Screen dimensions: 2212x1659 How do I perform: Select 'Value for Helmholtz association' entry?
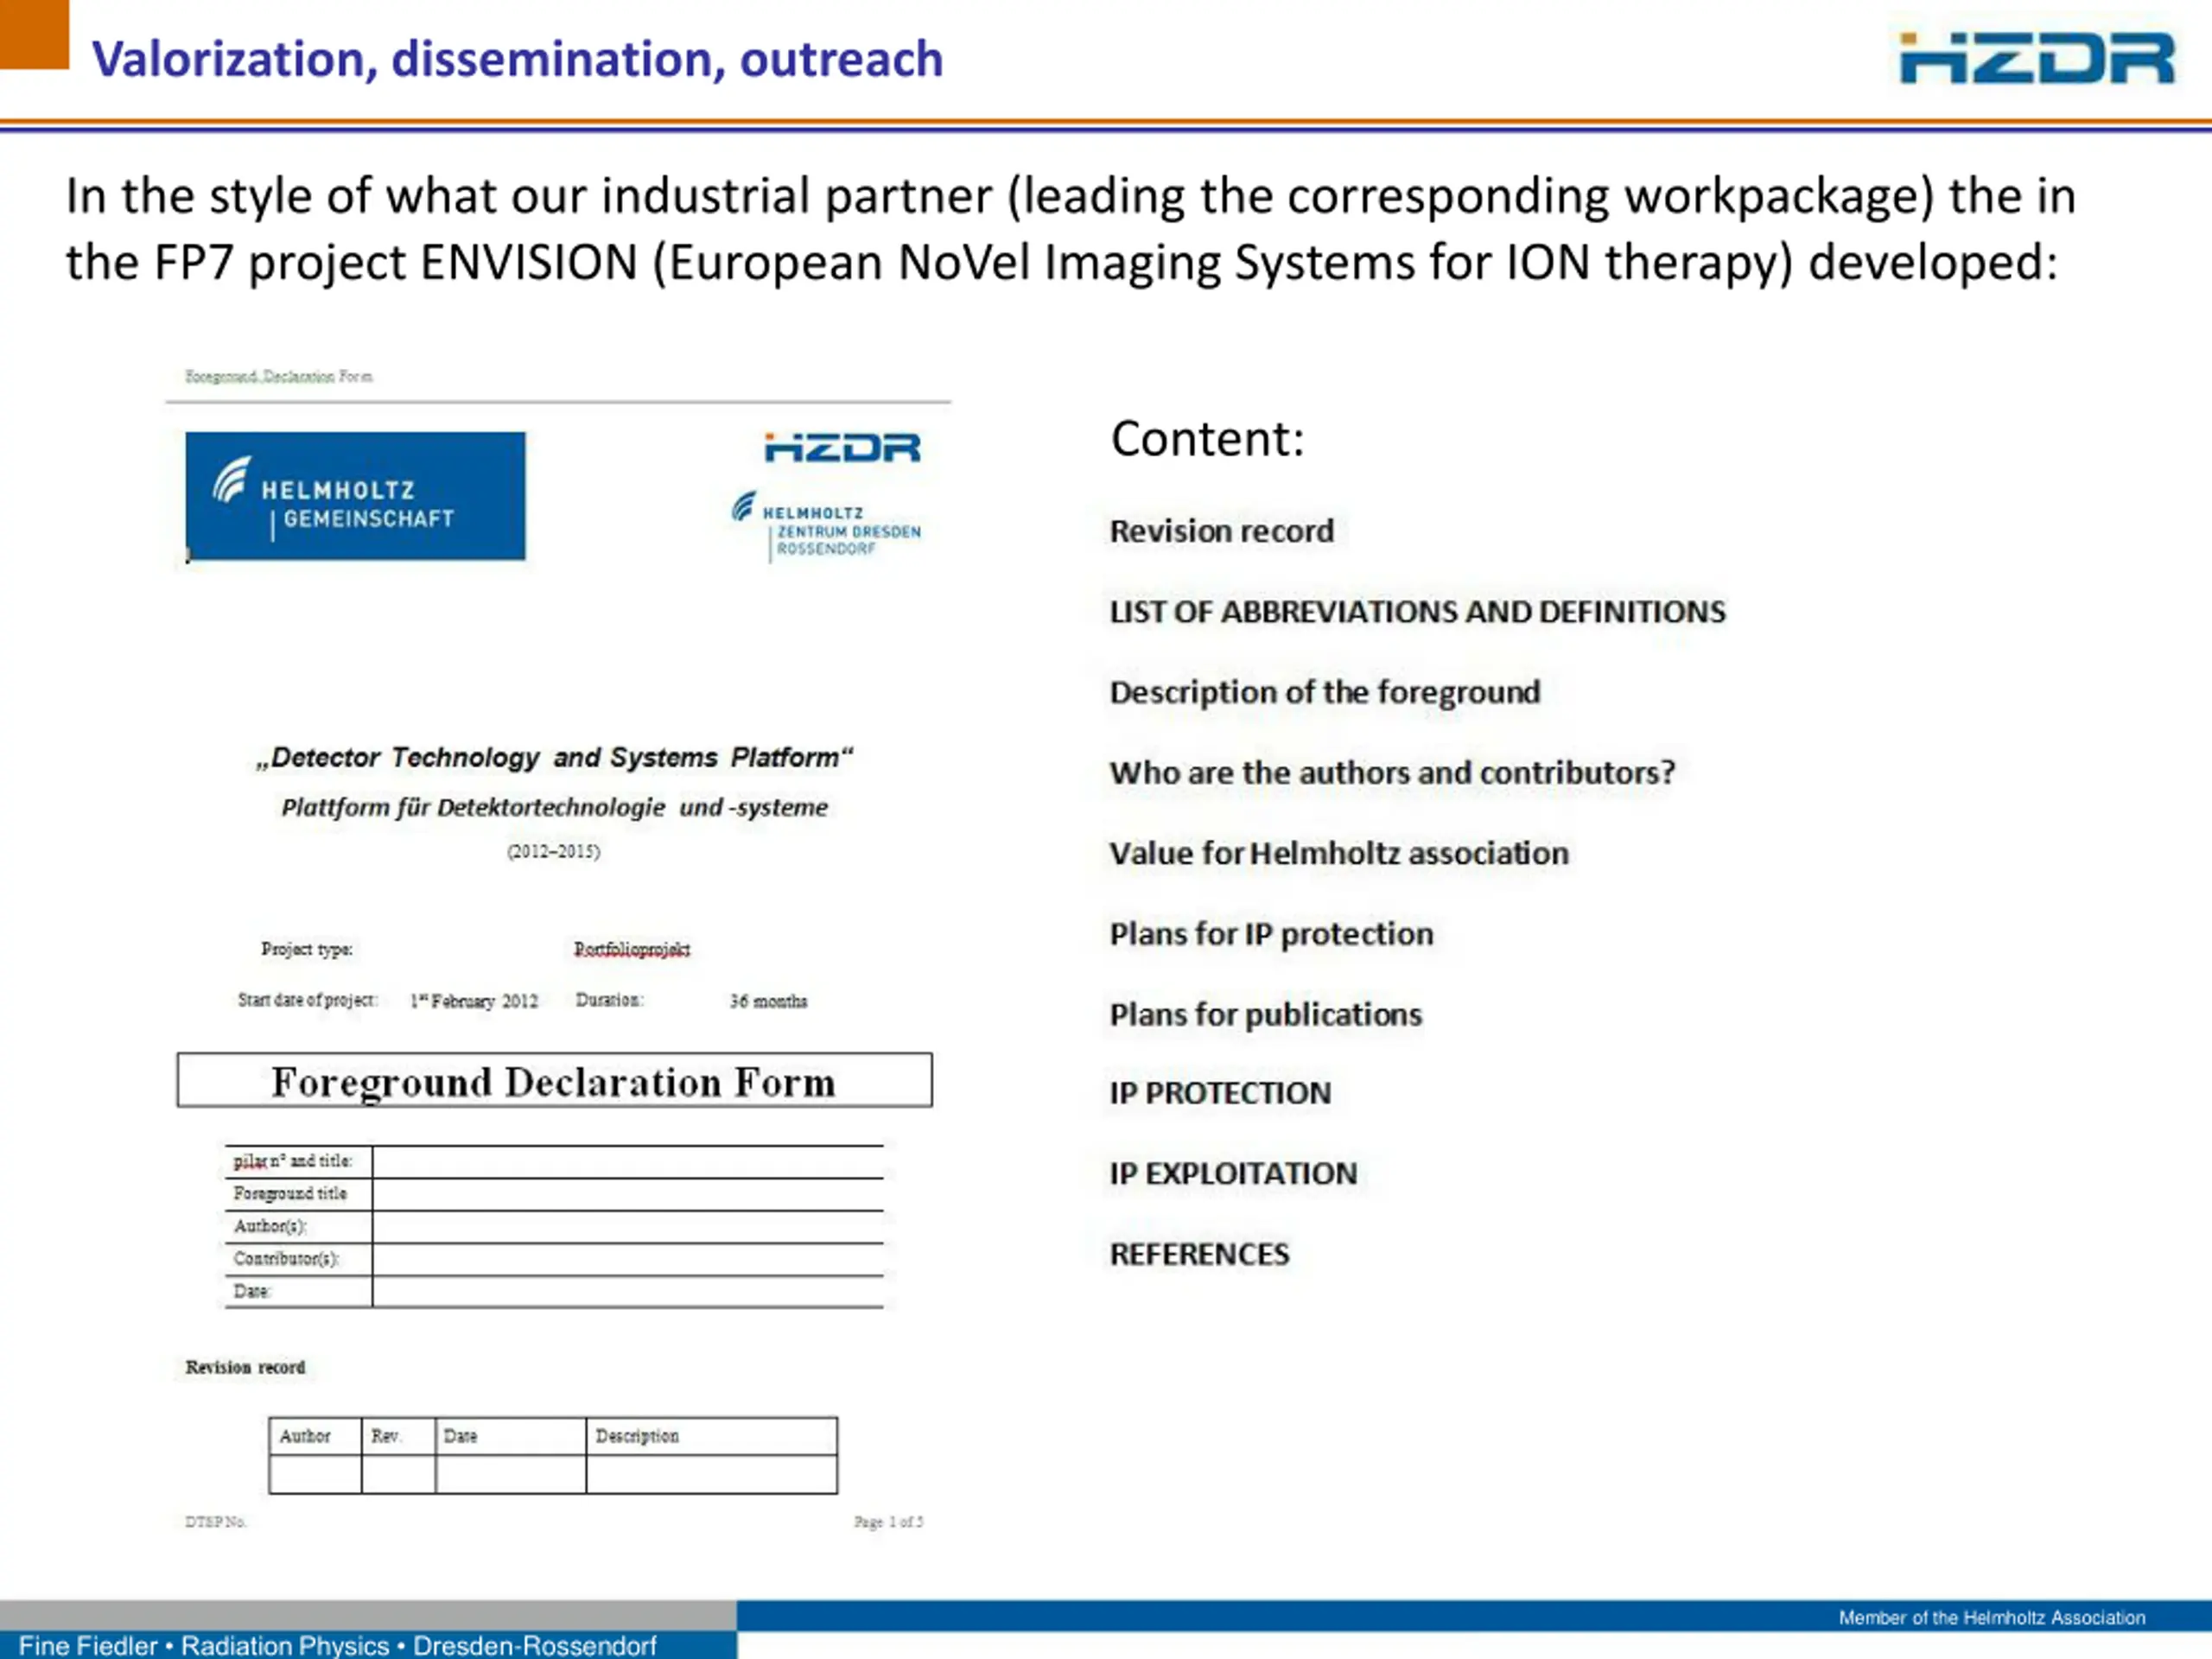tap(1338, 853)
